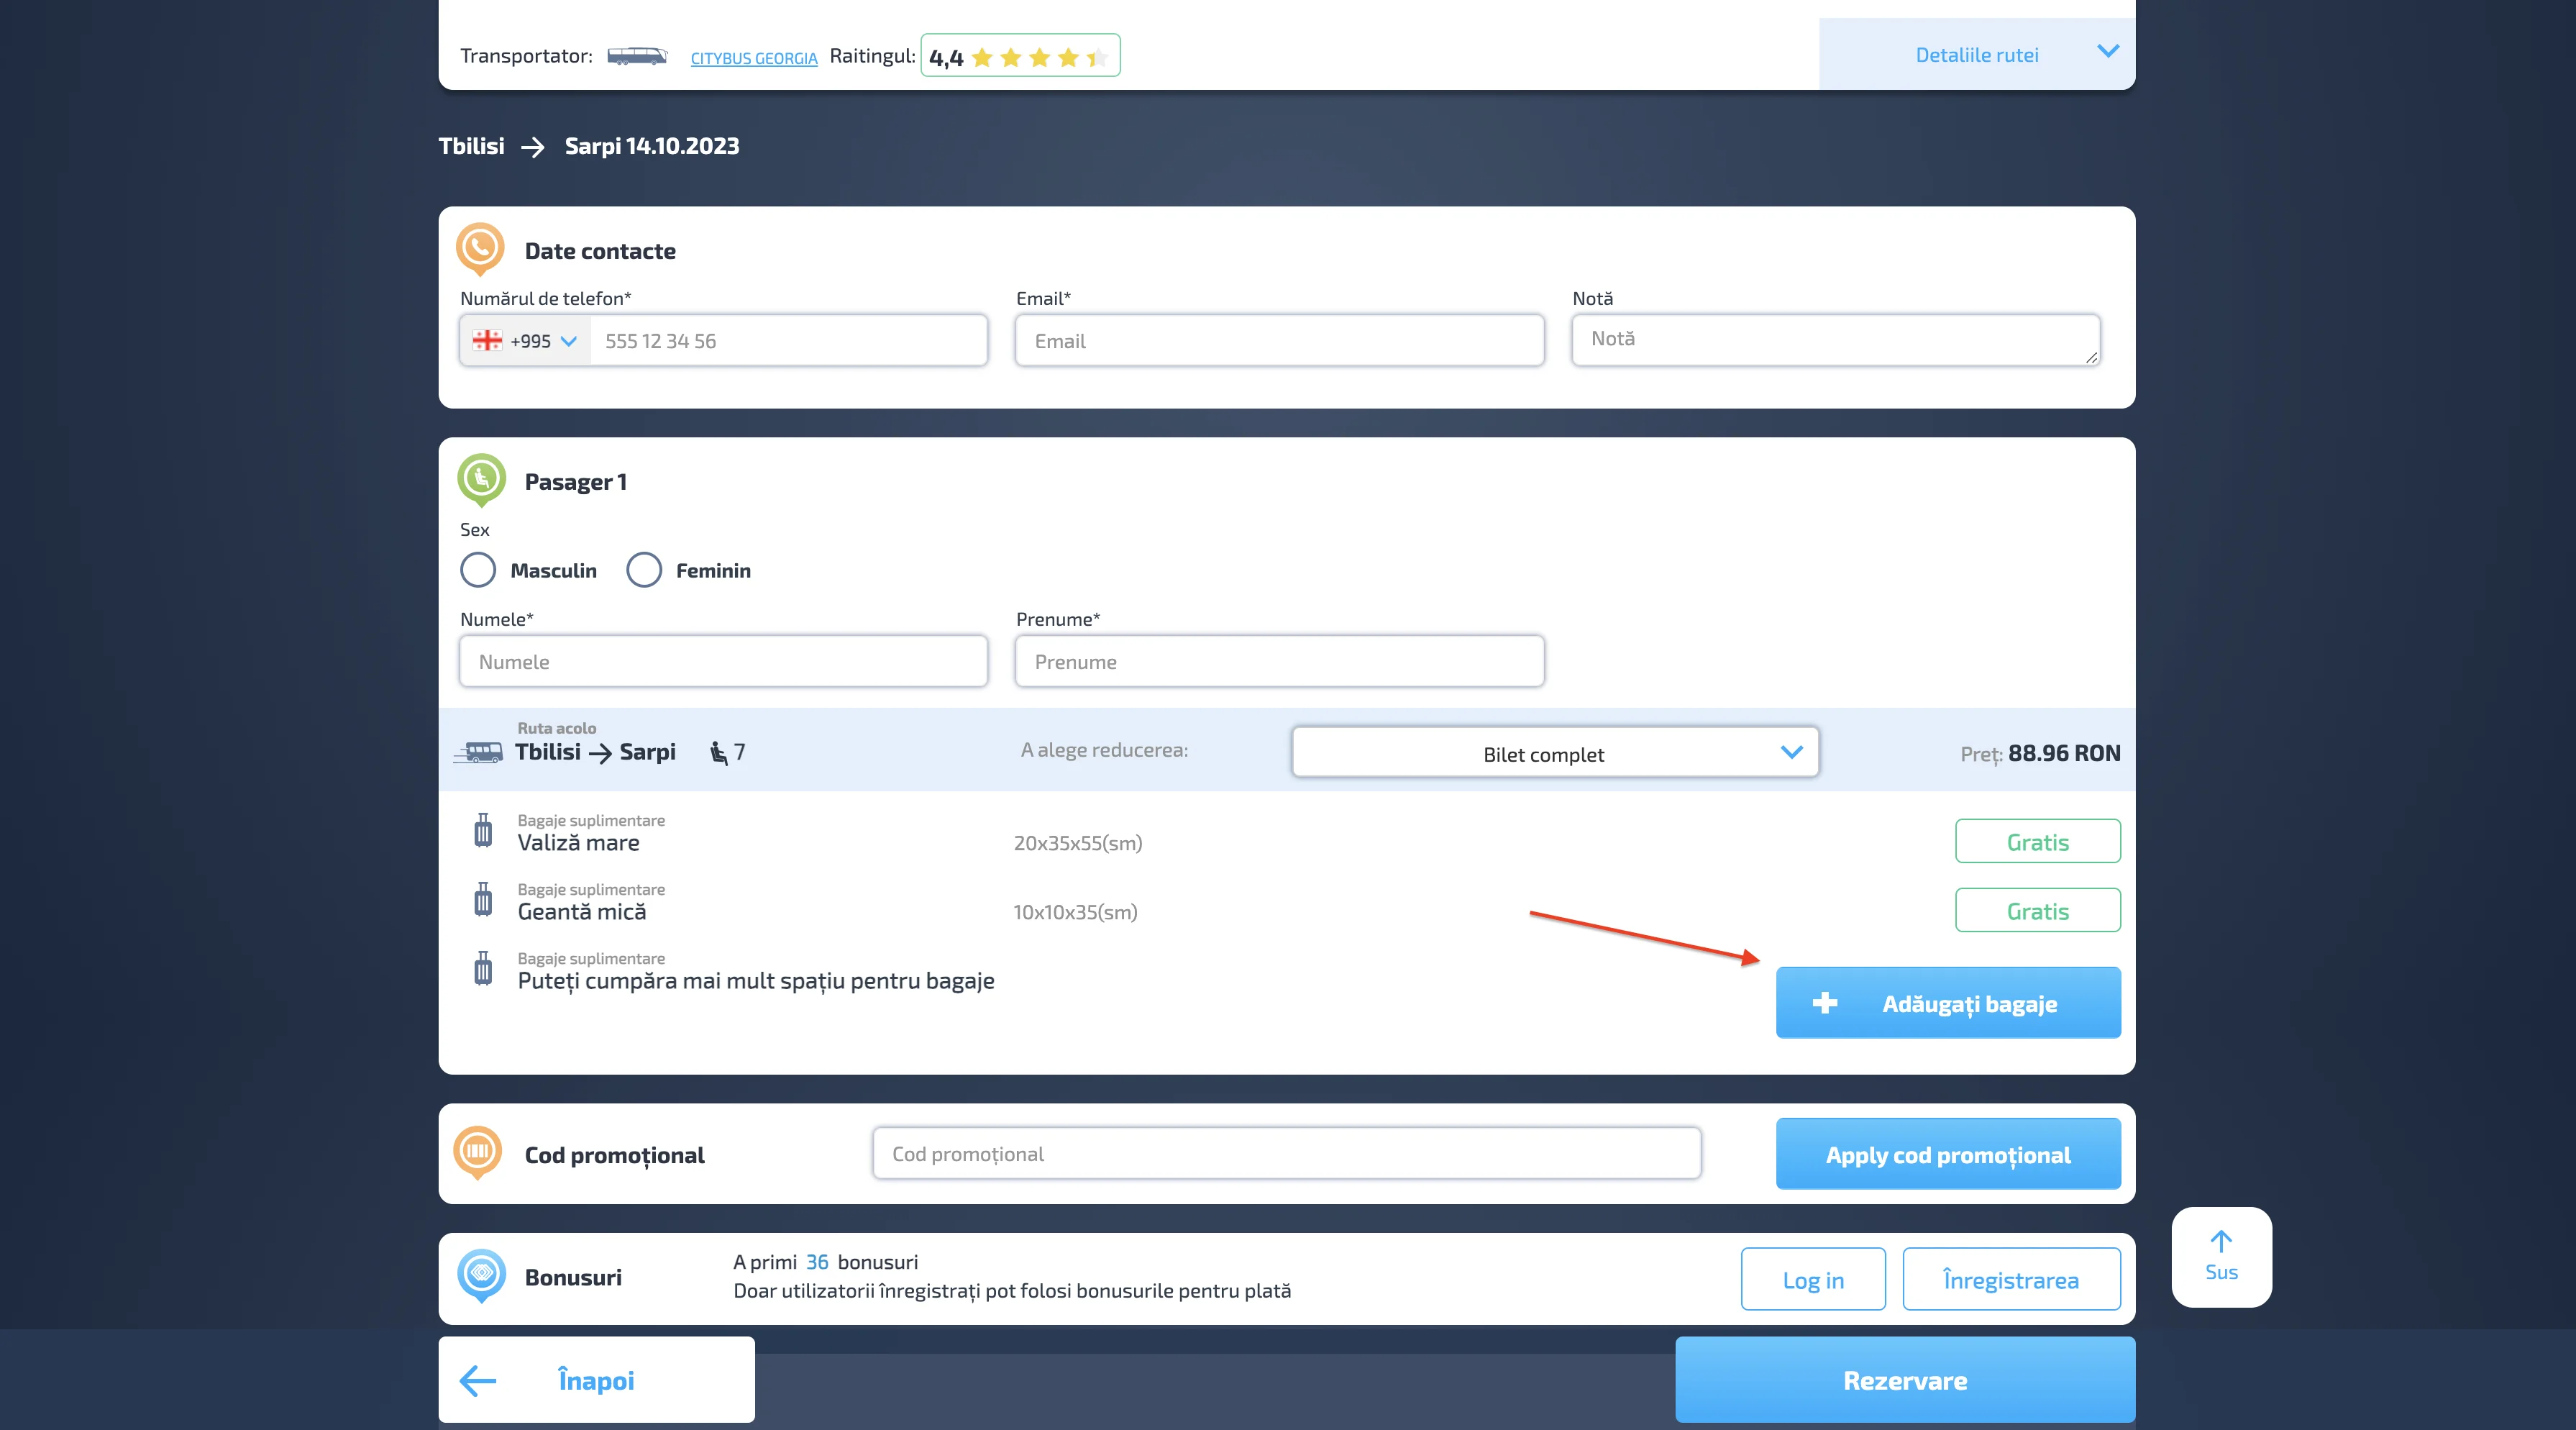The height and width of the screenshot is (1430, 2576).
Task: Click the suitcase icon beside Valiză mare
Action: (483, 831)
